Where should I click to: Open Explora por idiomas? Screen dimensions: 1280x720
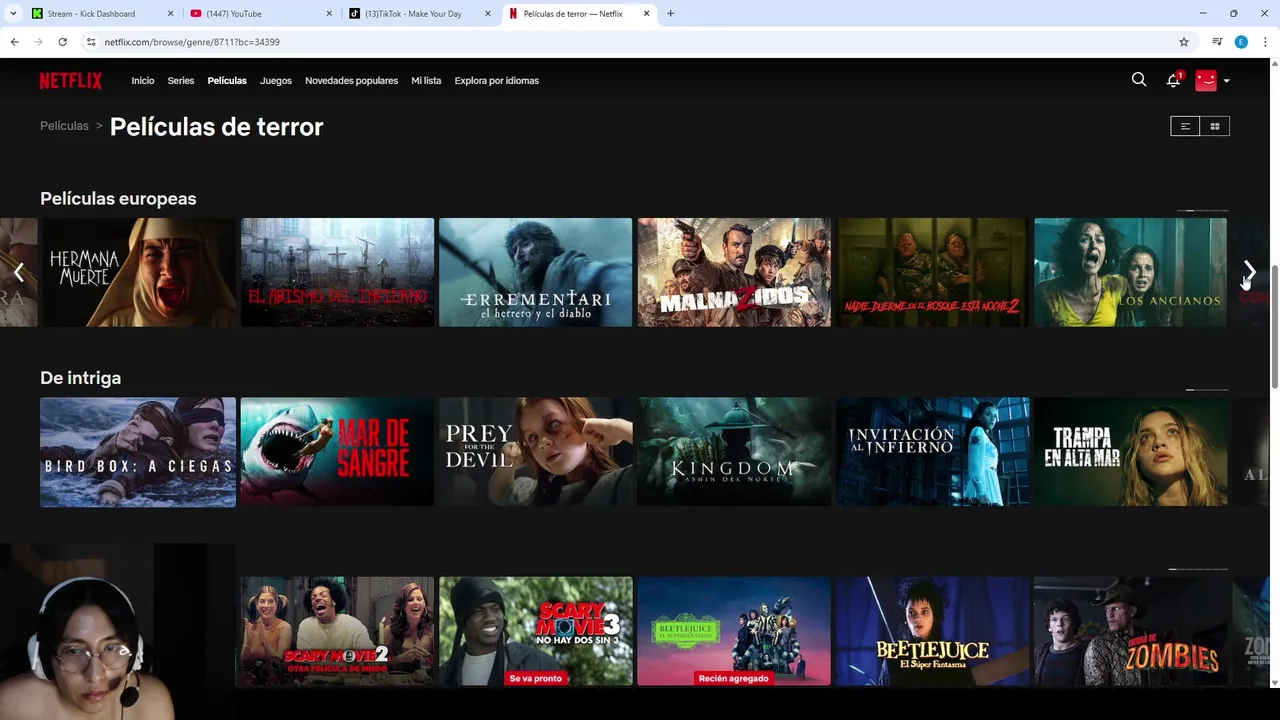[x=496, y=81]
